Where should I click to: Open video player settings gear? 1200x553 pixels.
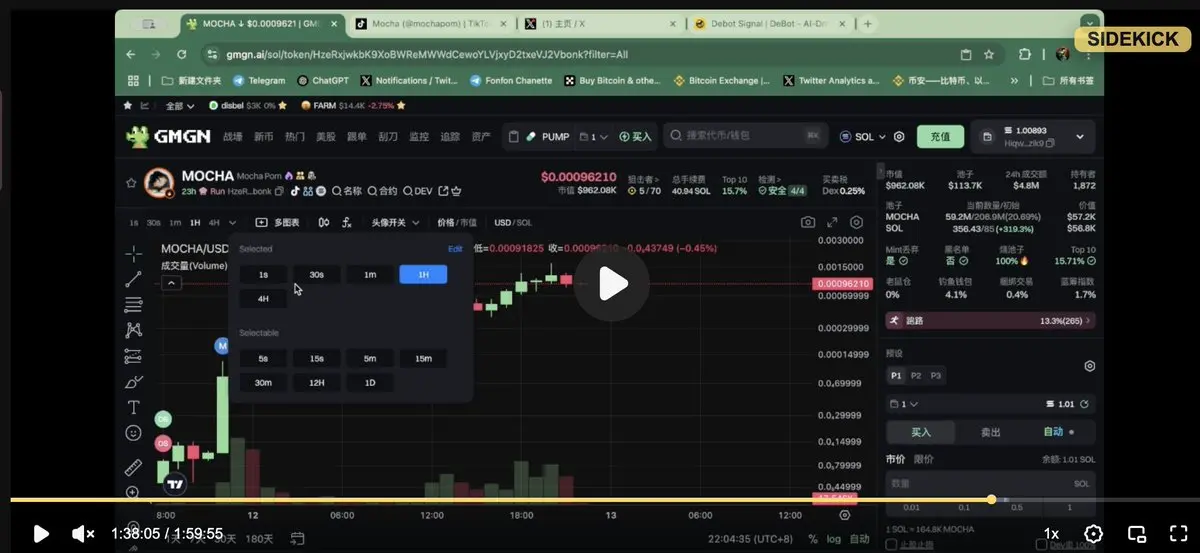pyautogui.click(x=1094, y=534)
